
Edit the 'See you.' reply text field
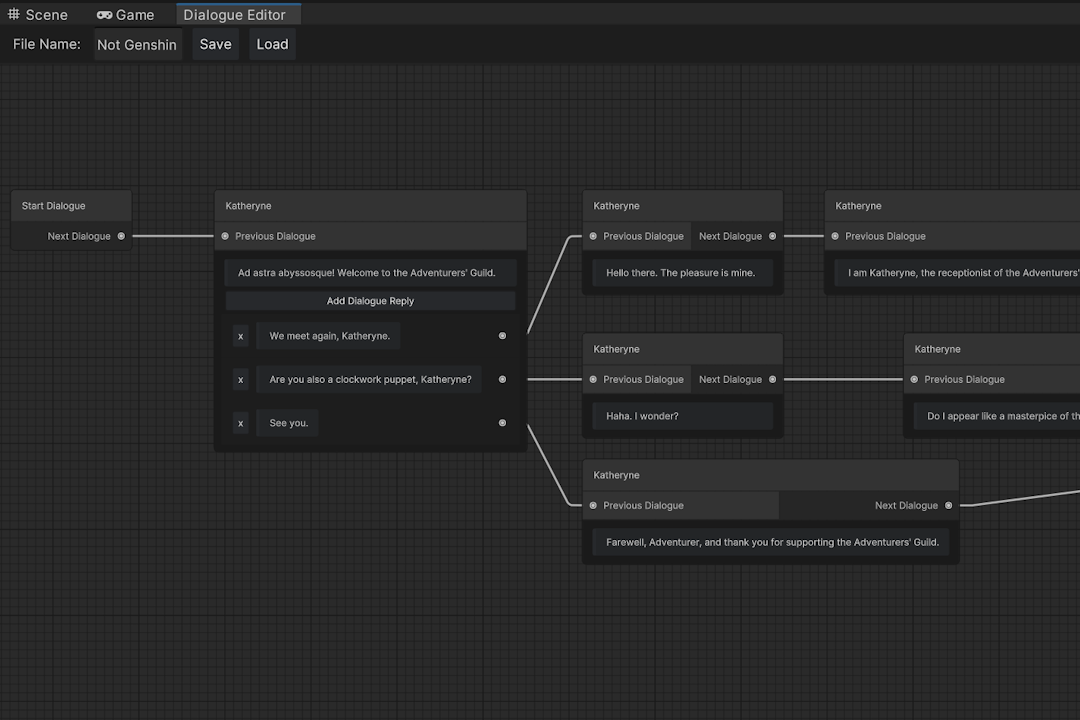coord(288,423)
